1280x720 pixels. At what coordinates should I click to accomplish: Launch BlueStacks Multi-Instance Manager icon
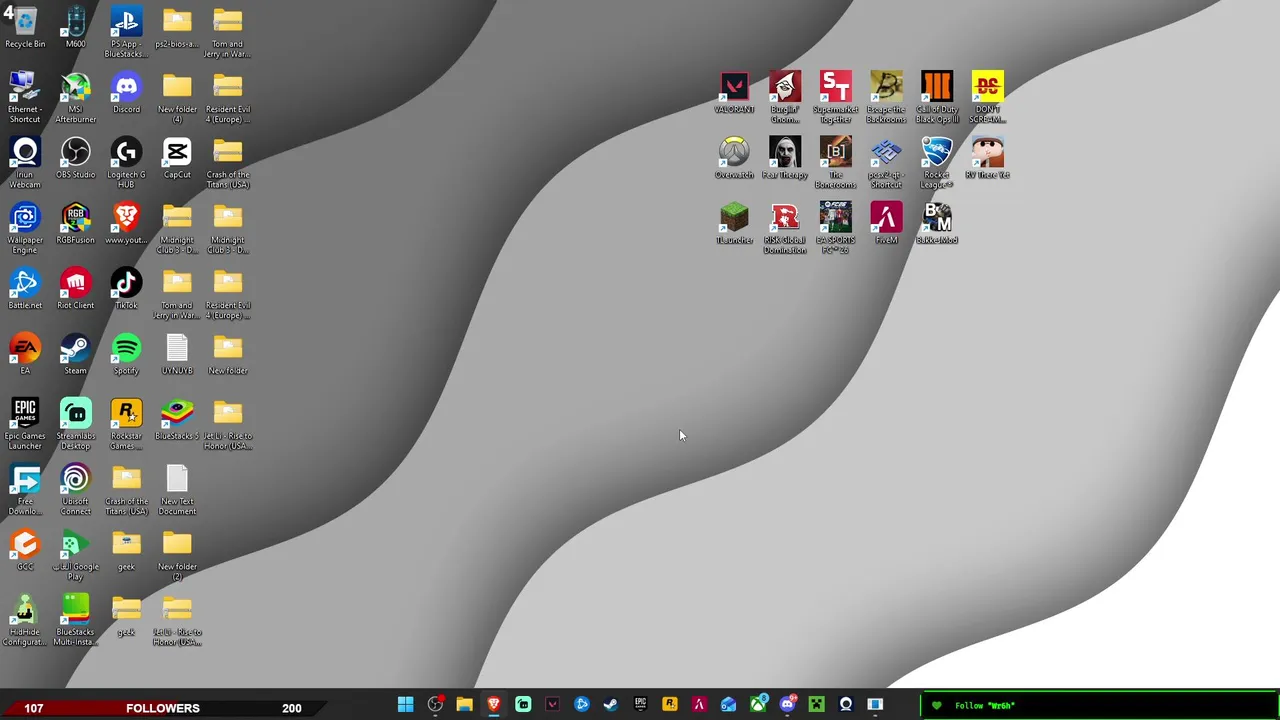[x=75, y=621]
